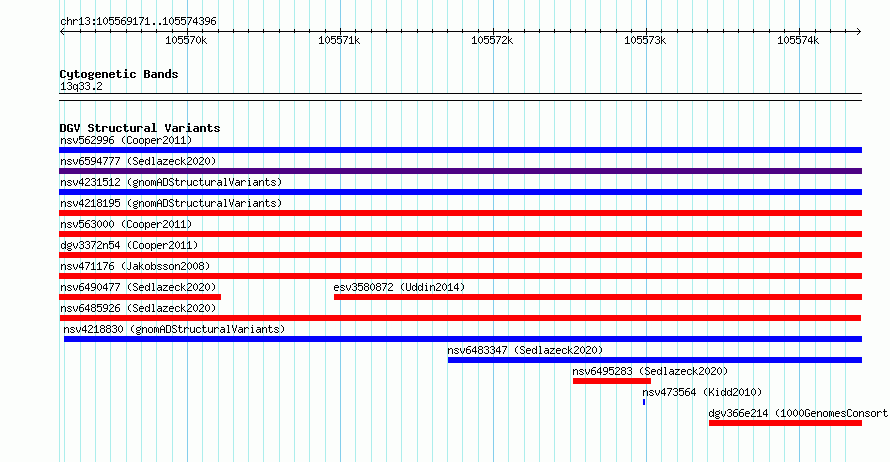This screenshot has height=462, width=890.
Task: Select nsv6490477 (Sedlazeck2020) label
Action: (138, 287)
